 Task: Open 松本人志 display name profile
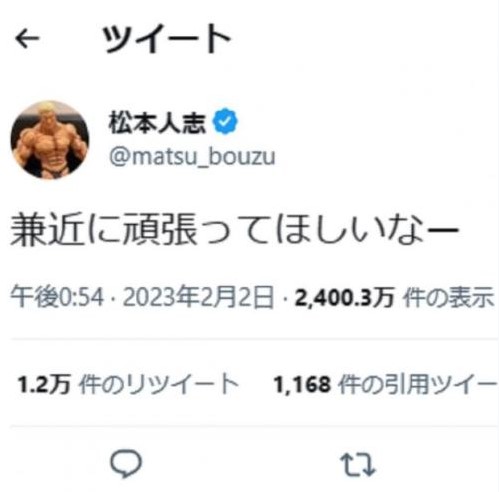pyautogui.click(x=157, y=122)
